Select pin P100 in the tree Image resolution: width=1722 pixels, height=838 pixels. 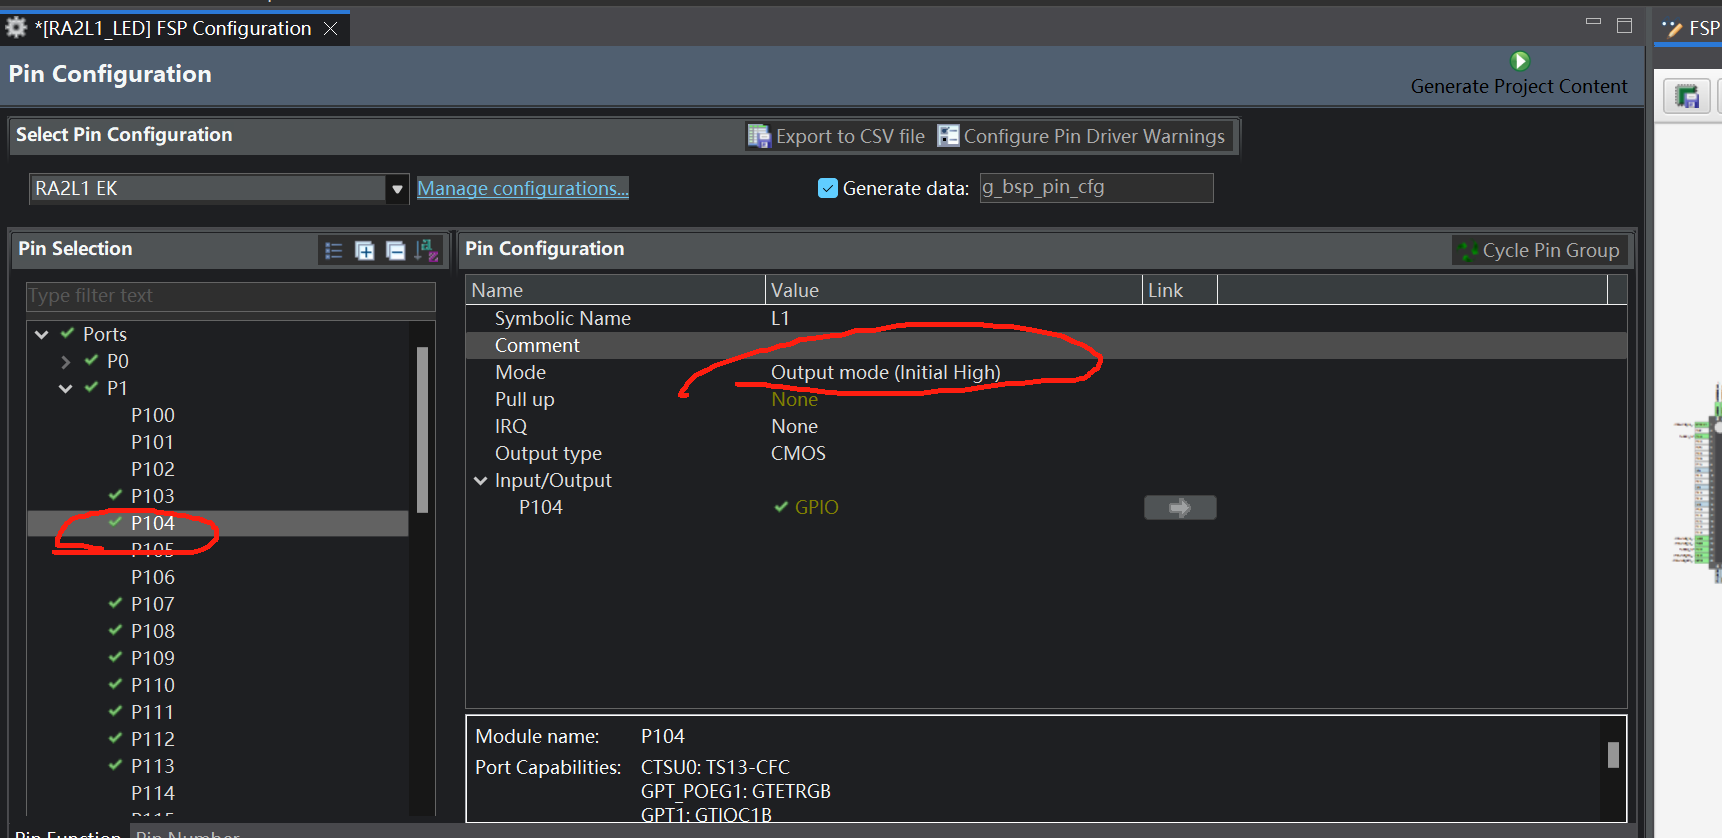[153, 415]
